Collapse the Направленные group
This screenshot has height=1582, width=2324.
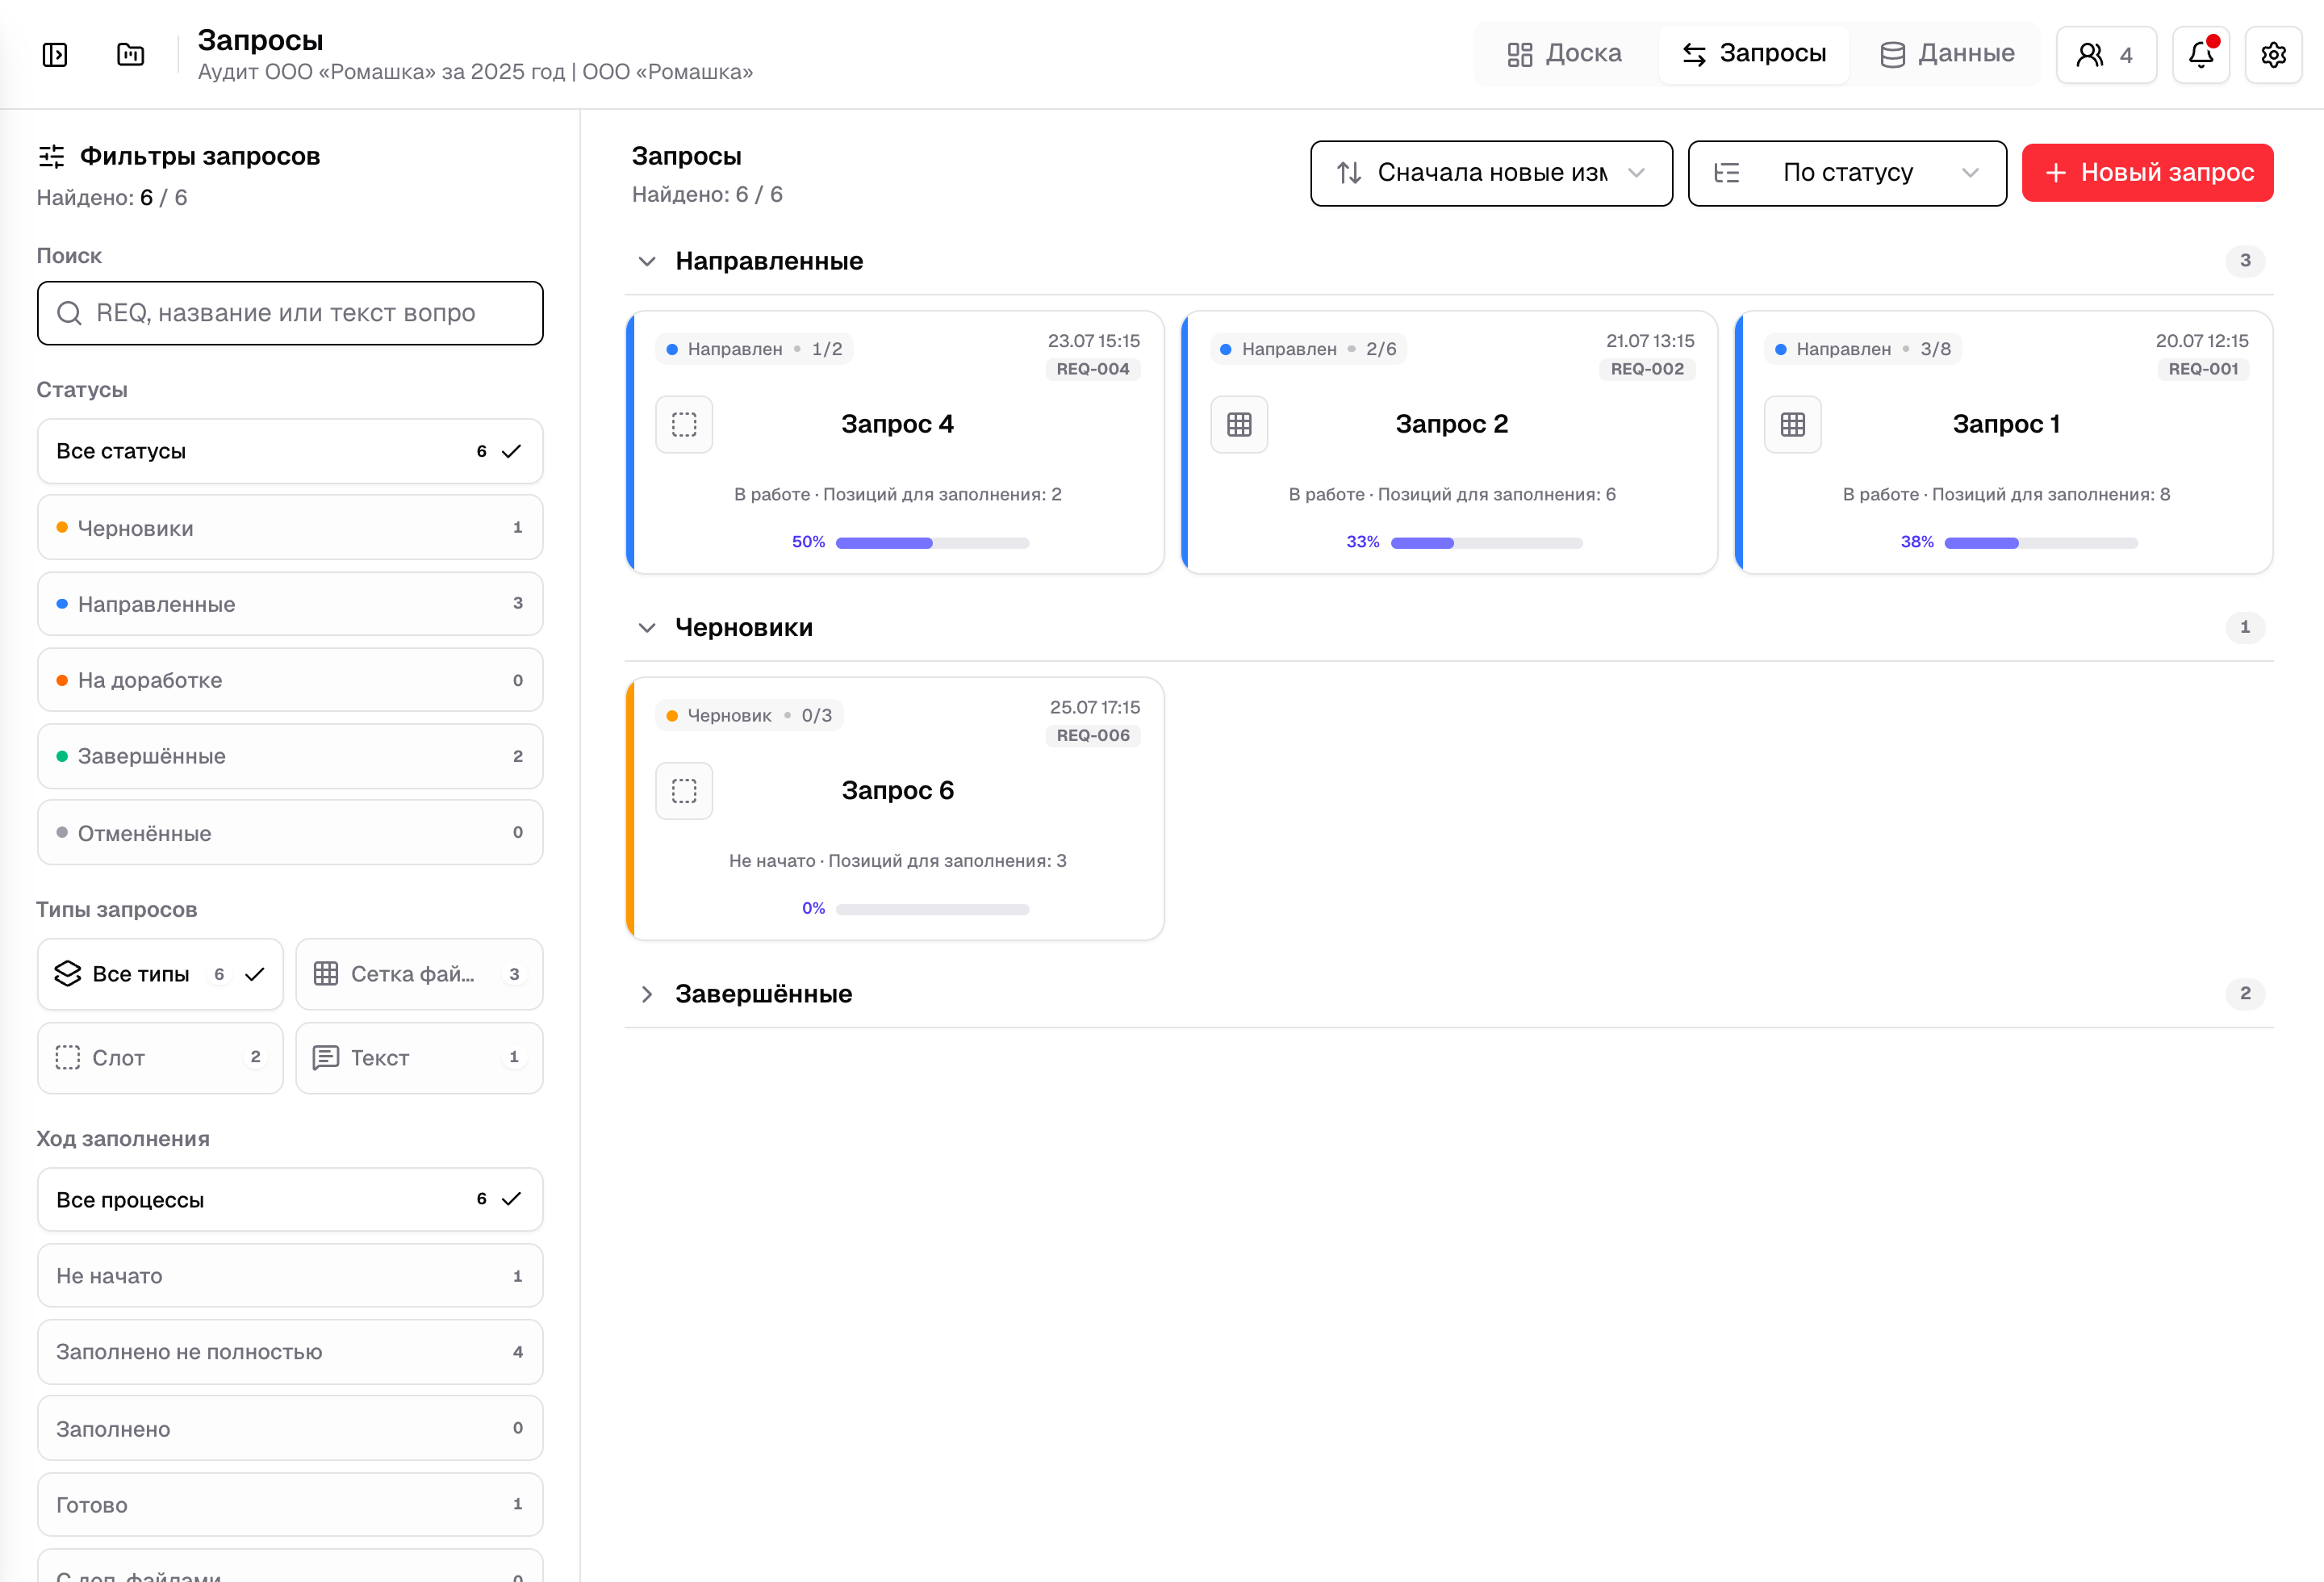pyautogui.click(x=647, y=261)
